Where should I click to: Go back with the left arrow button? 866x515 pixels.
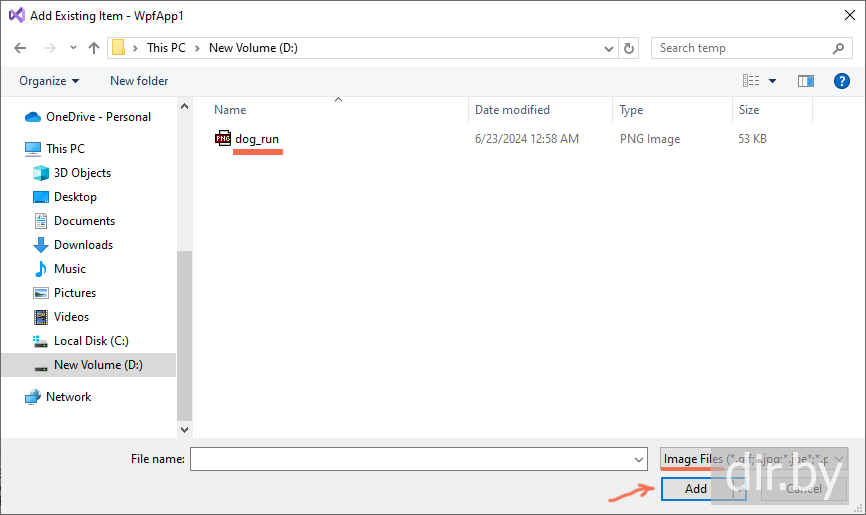20,48
